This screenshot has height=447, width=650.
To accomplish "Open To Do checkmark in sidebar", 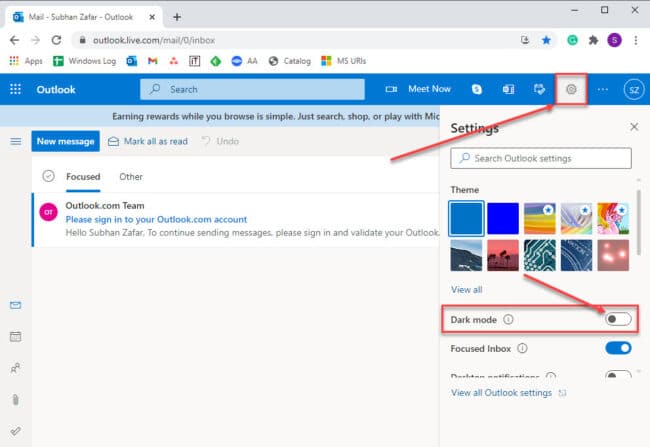I will 15,431.
